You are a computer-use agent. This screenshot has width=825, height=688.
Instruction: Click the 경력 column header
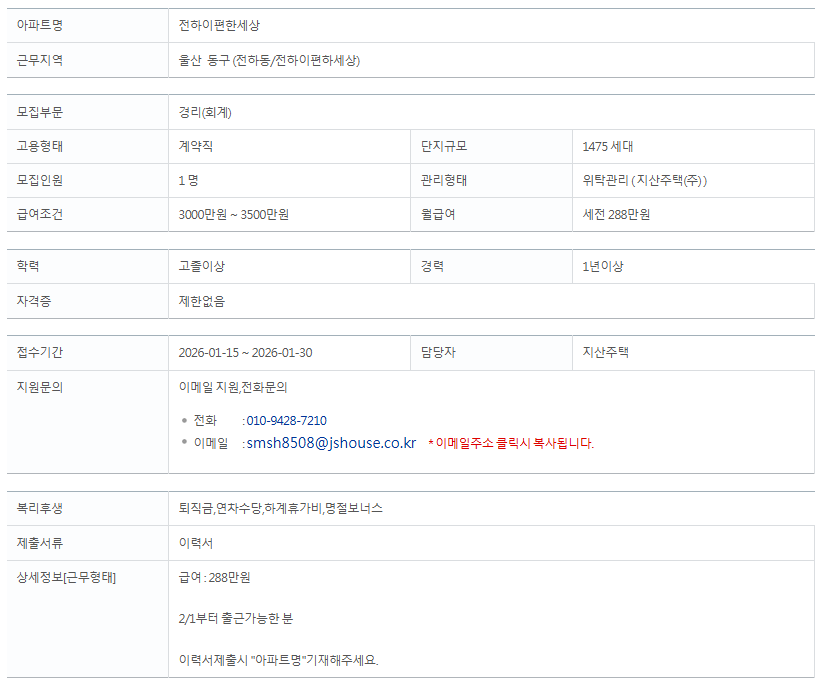click(432, 266)
